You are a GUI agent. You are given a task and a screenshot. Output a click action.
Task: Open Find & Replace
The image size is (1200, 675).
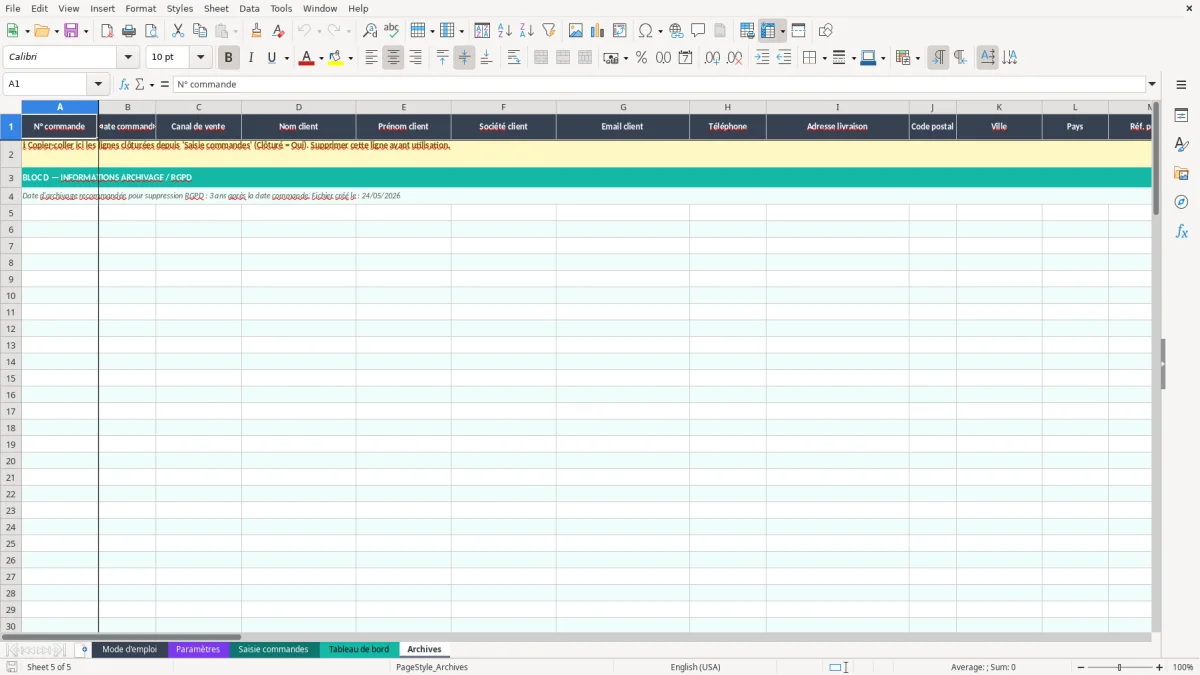(370, 31)
